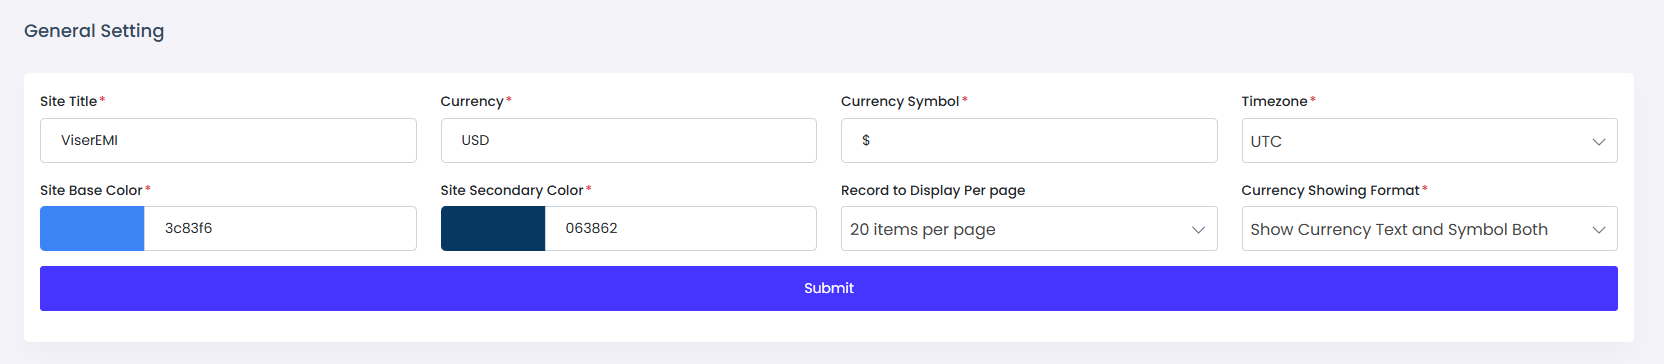This screenshot has width=1664, height=364.
Task: Open the Timezone chevron arrow
Action: click(1598, 141)
